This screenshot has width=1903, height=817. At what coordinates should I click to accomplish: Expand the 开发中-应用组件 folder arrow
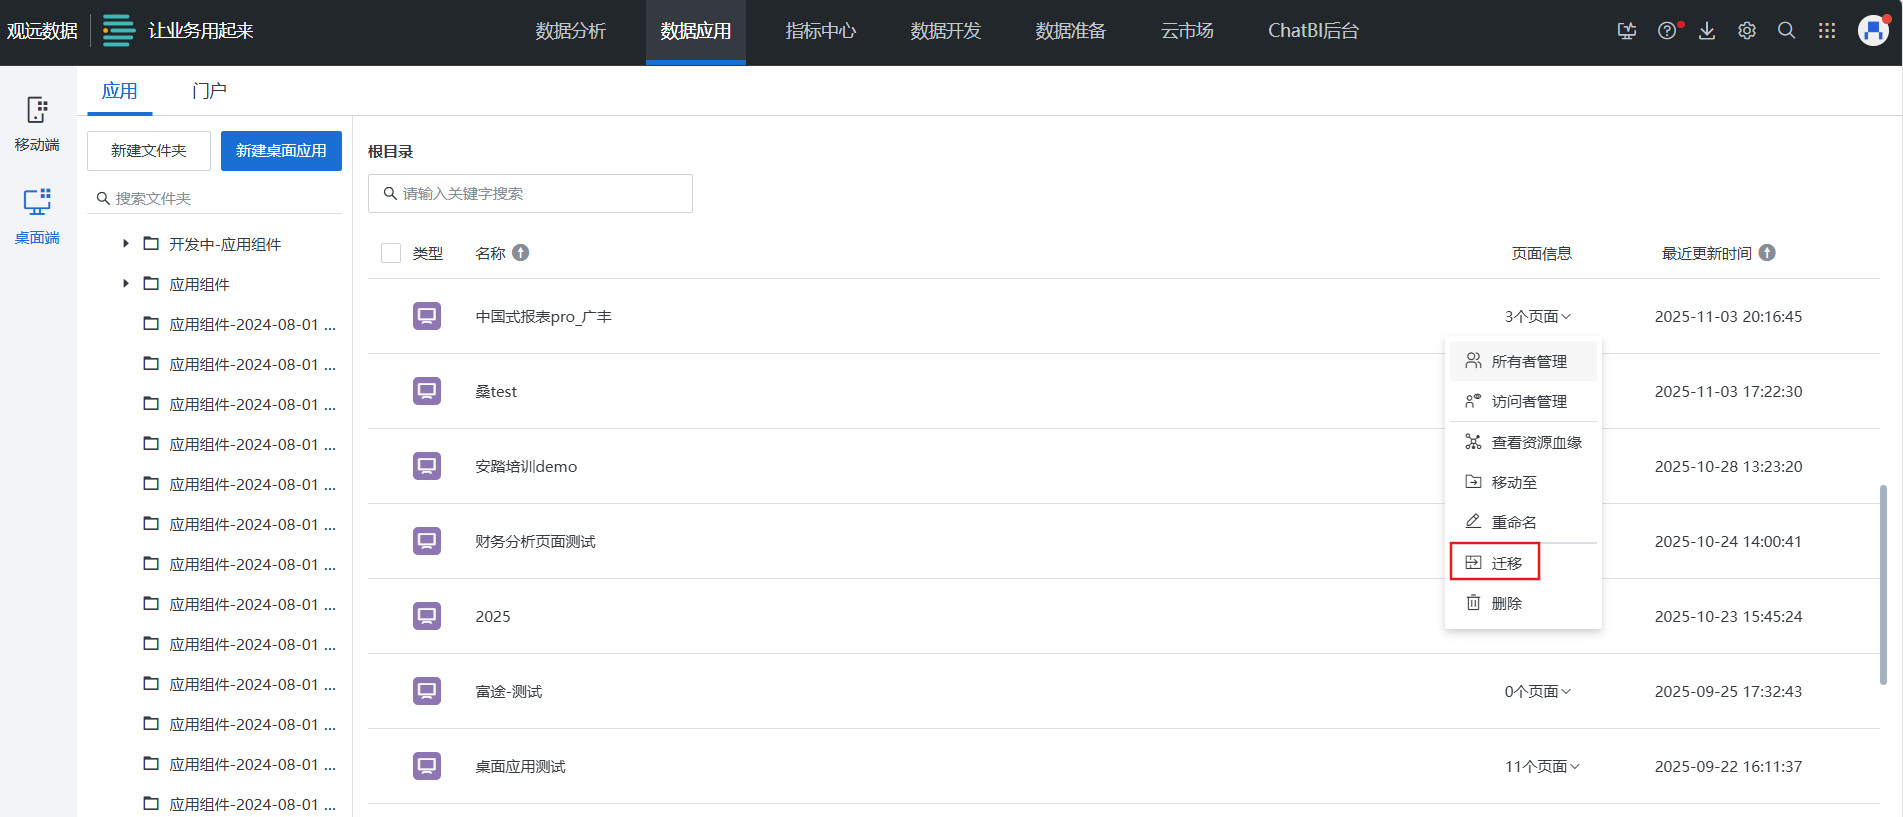[126, 244]
